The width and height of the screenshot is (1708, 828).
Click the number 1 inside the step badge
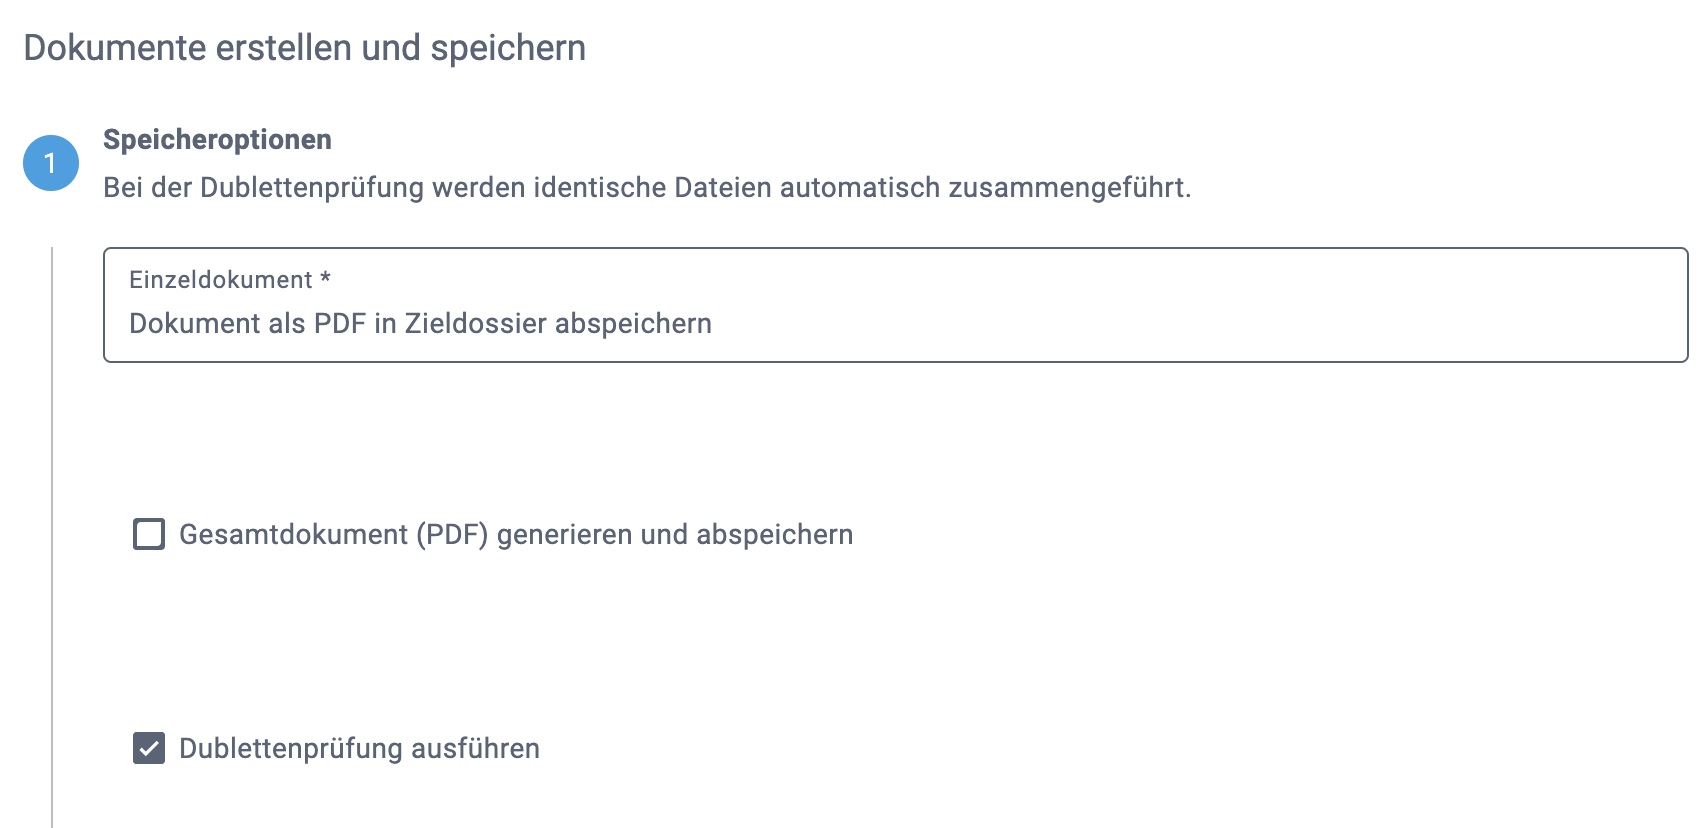(50, 163)
